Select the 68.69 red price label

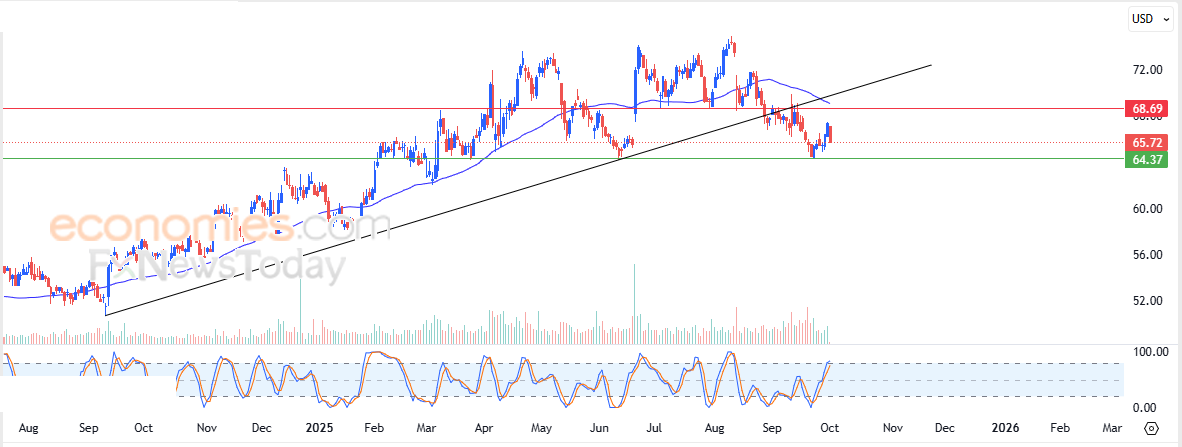[x=1146, y=109]
